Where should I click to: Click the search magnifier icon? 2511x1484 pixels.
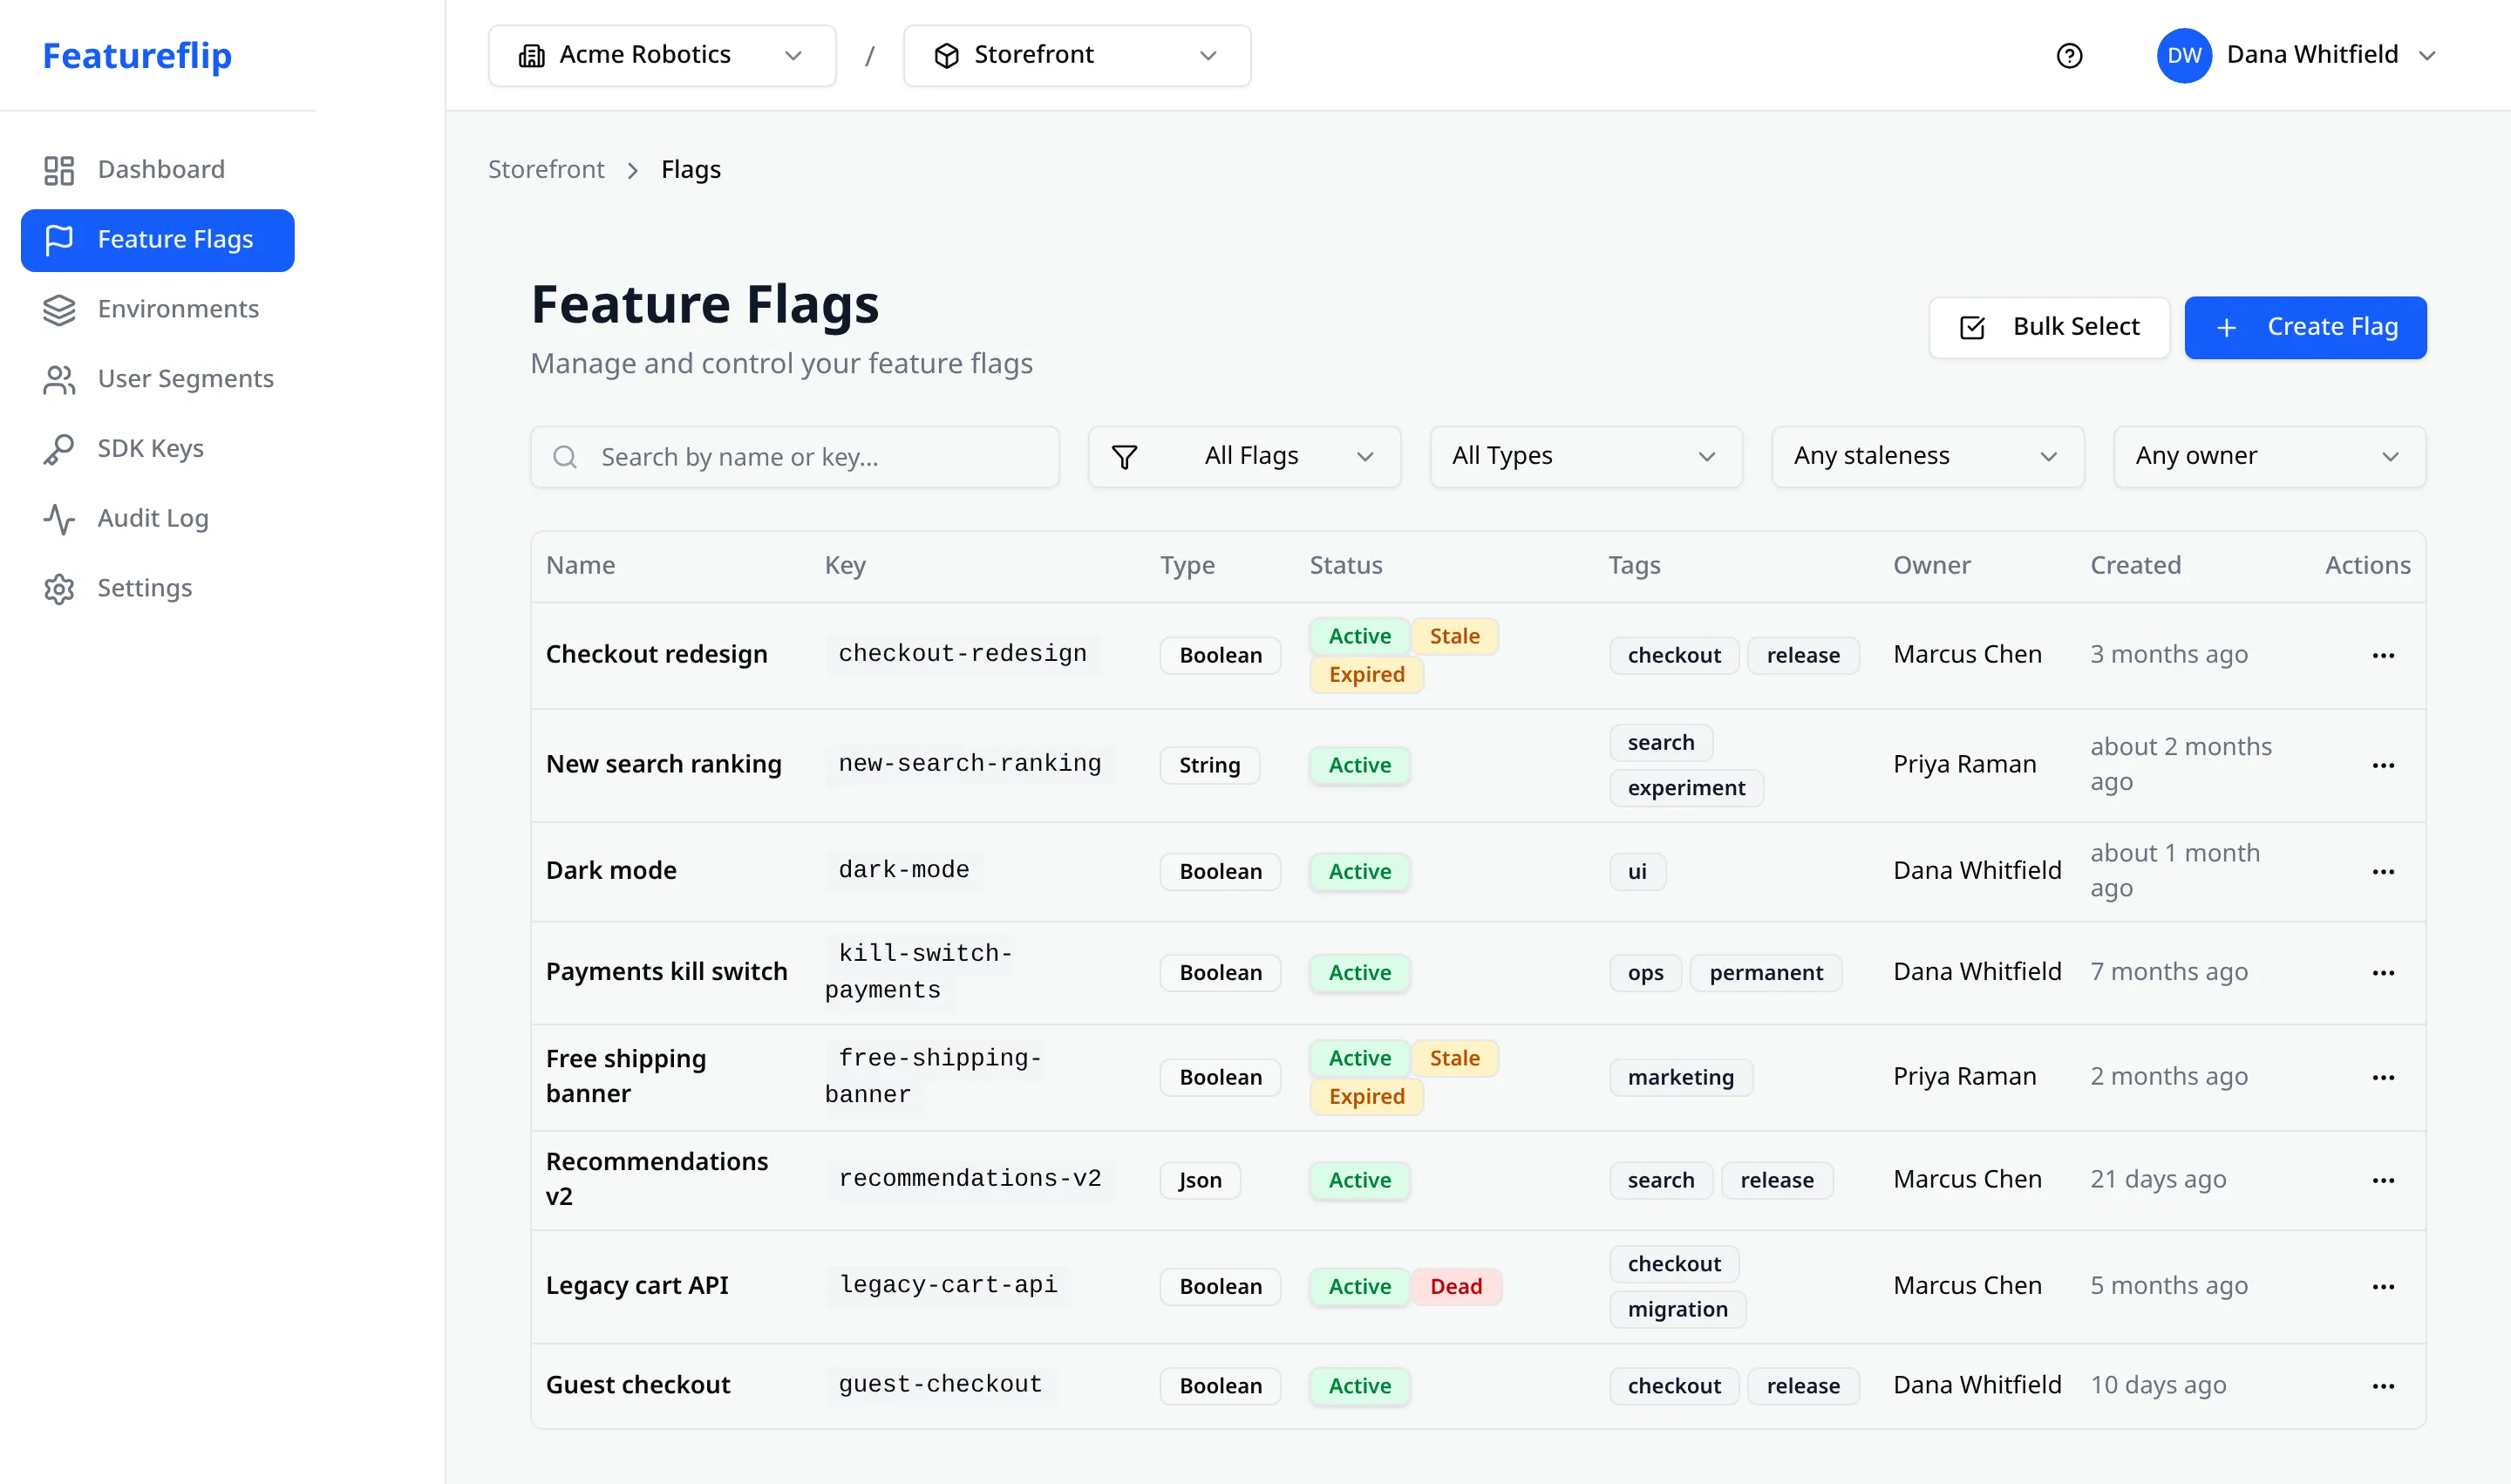(565, 457)
